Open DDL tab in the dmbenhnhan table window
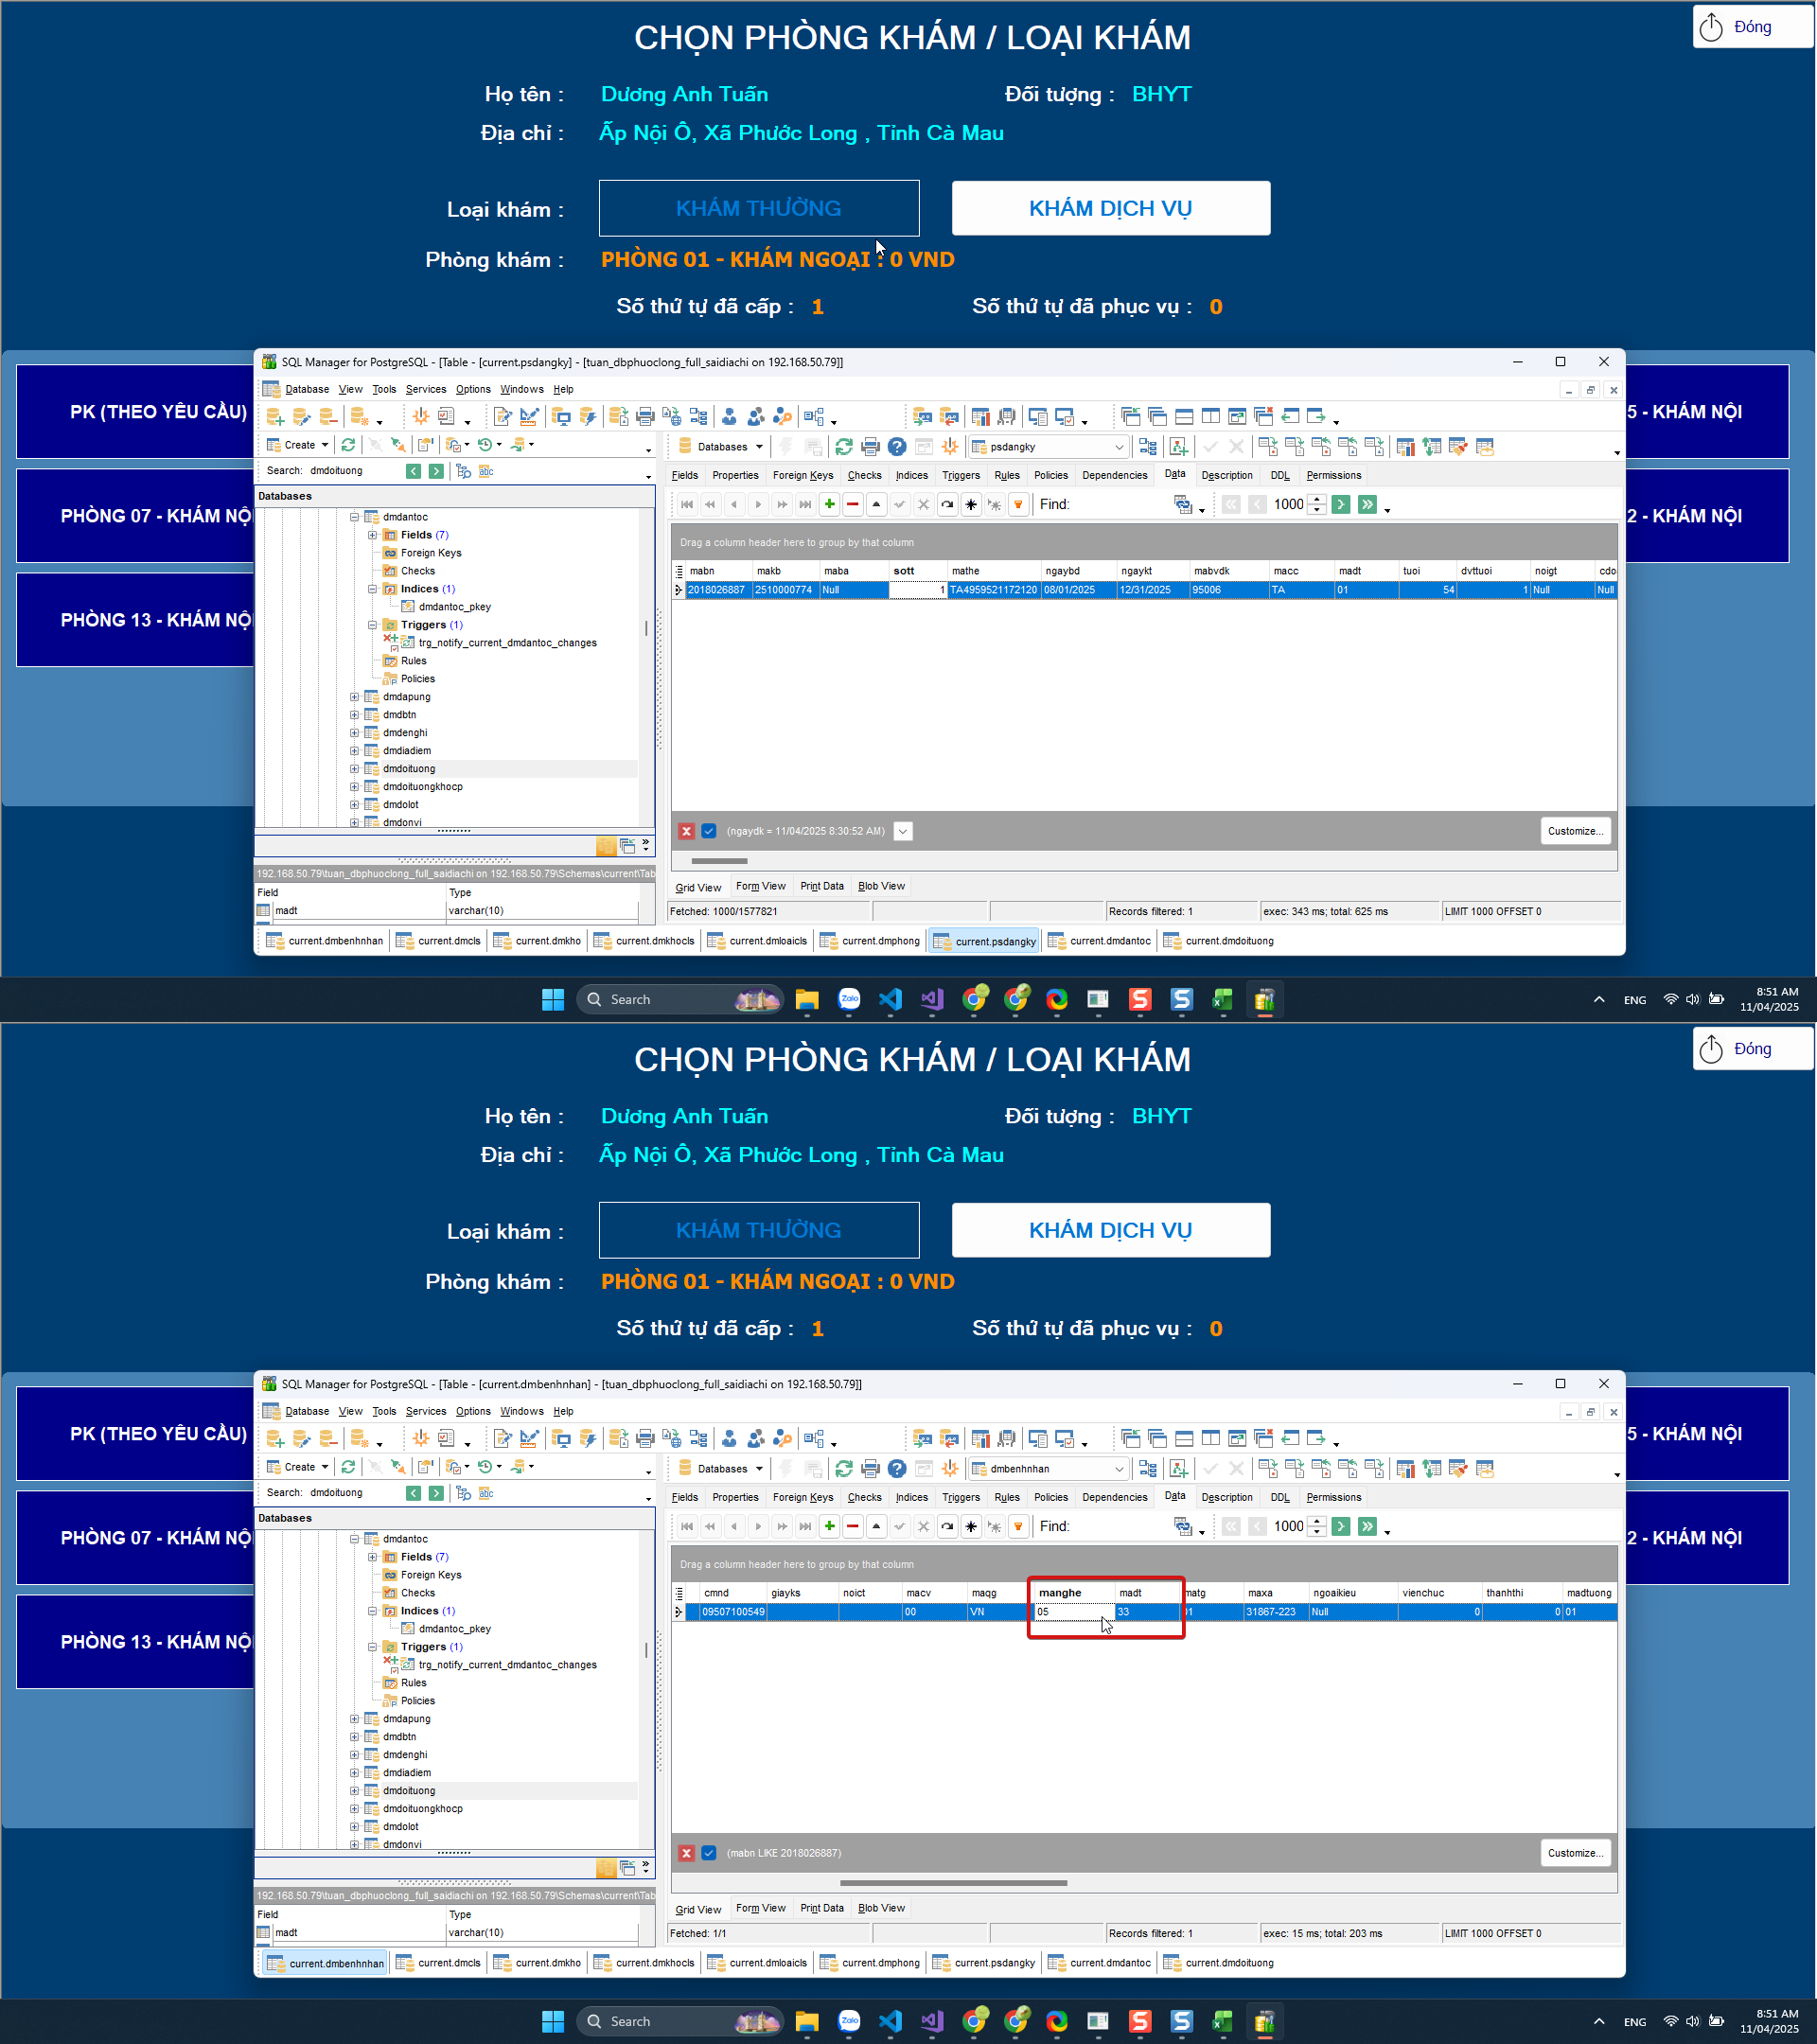The image size is (1817, 2044). 1279,1497
